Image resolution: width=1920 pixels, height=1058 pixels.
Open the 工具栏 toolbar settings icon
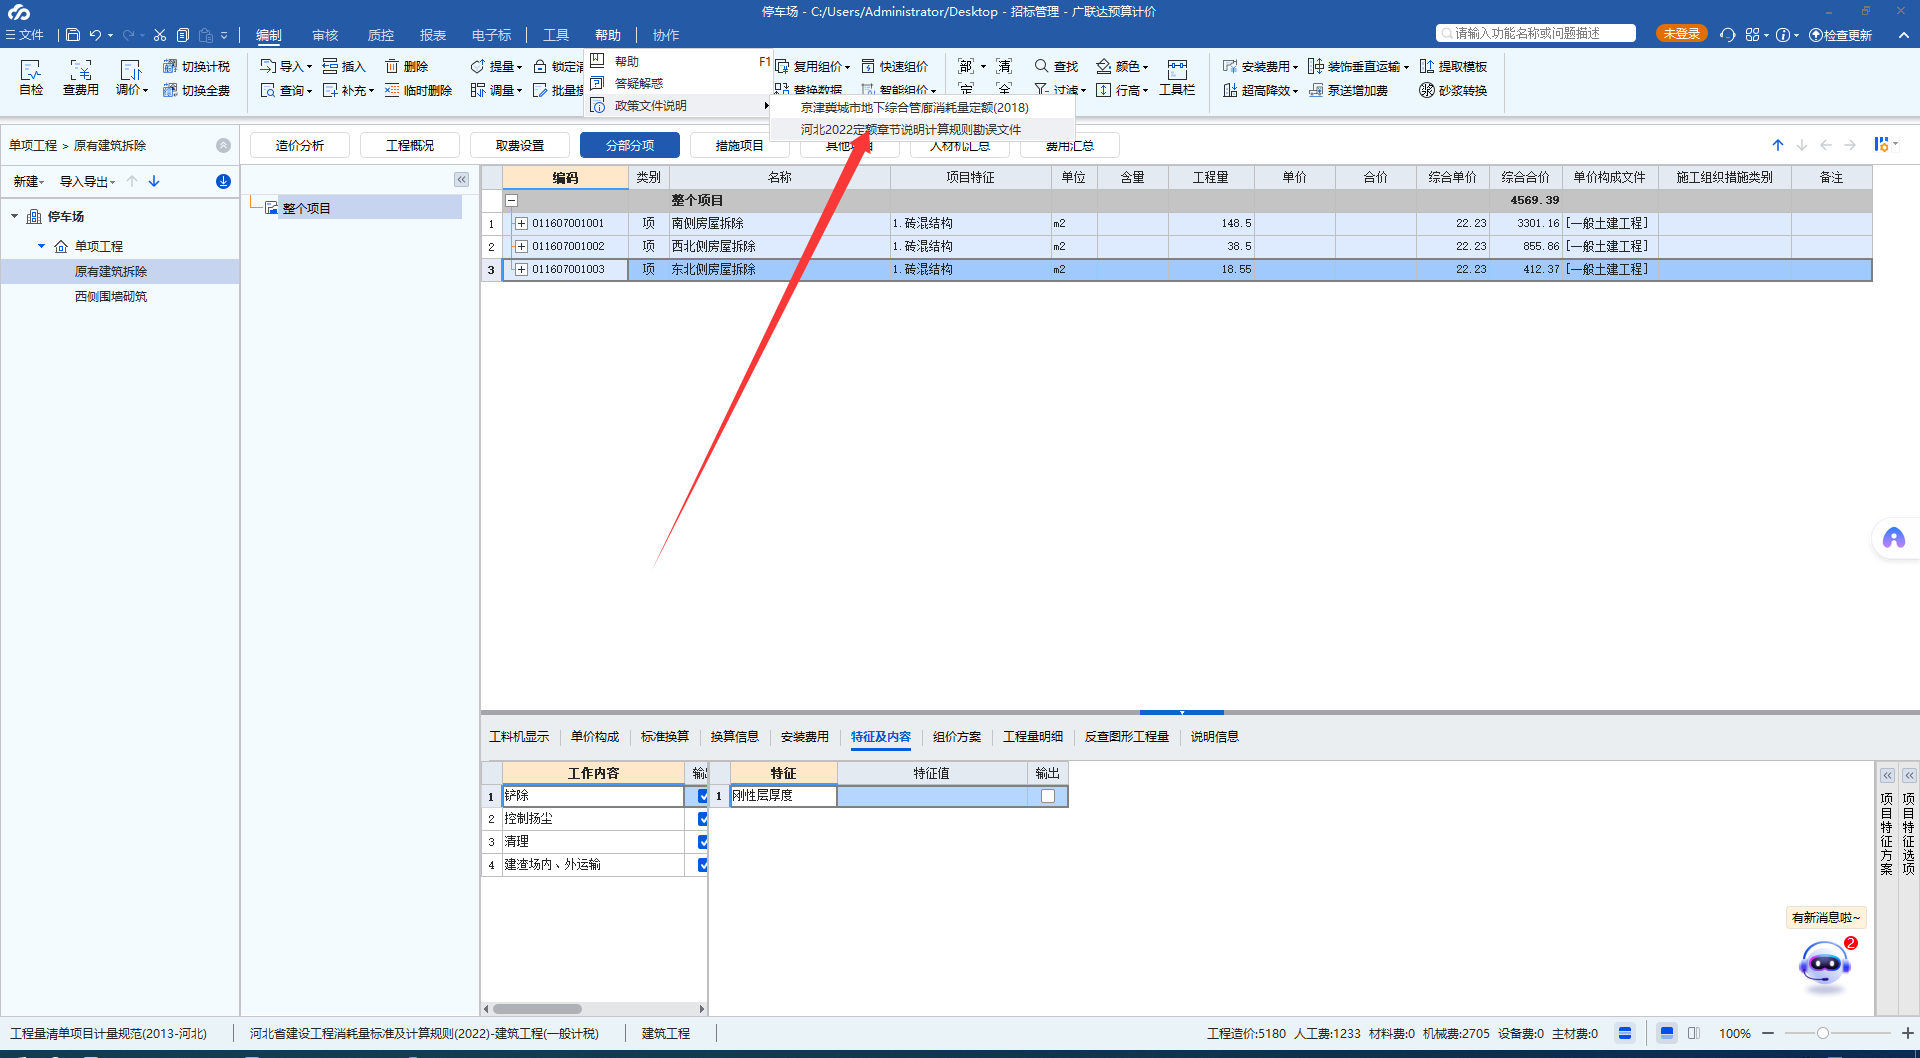coord(1177,77)
